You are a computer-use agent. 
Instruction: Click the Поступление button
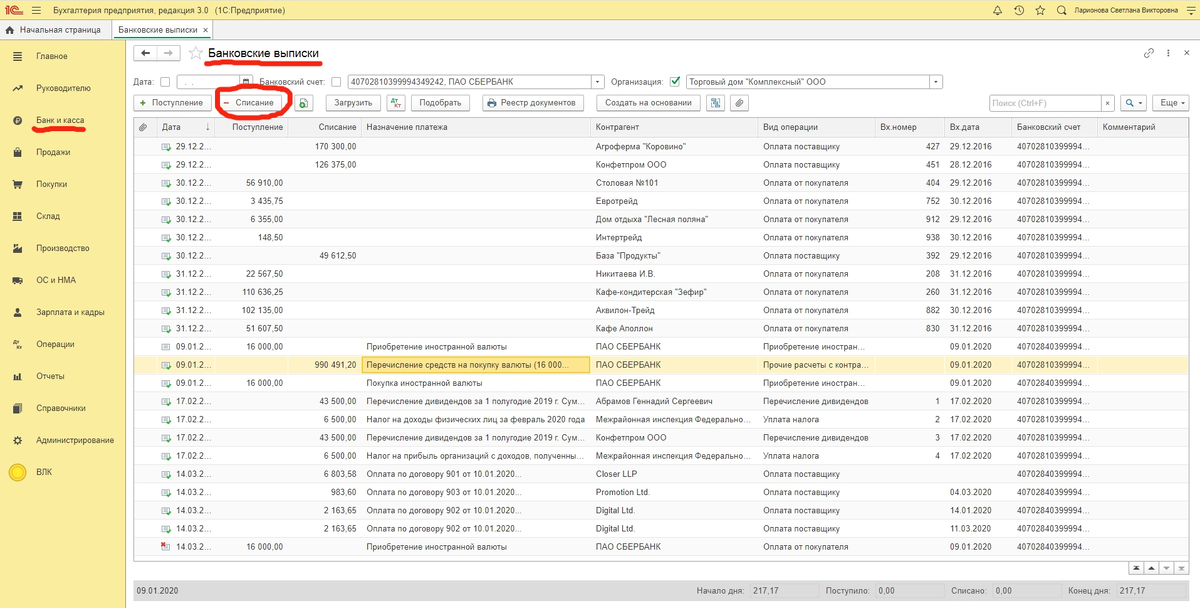172,102
